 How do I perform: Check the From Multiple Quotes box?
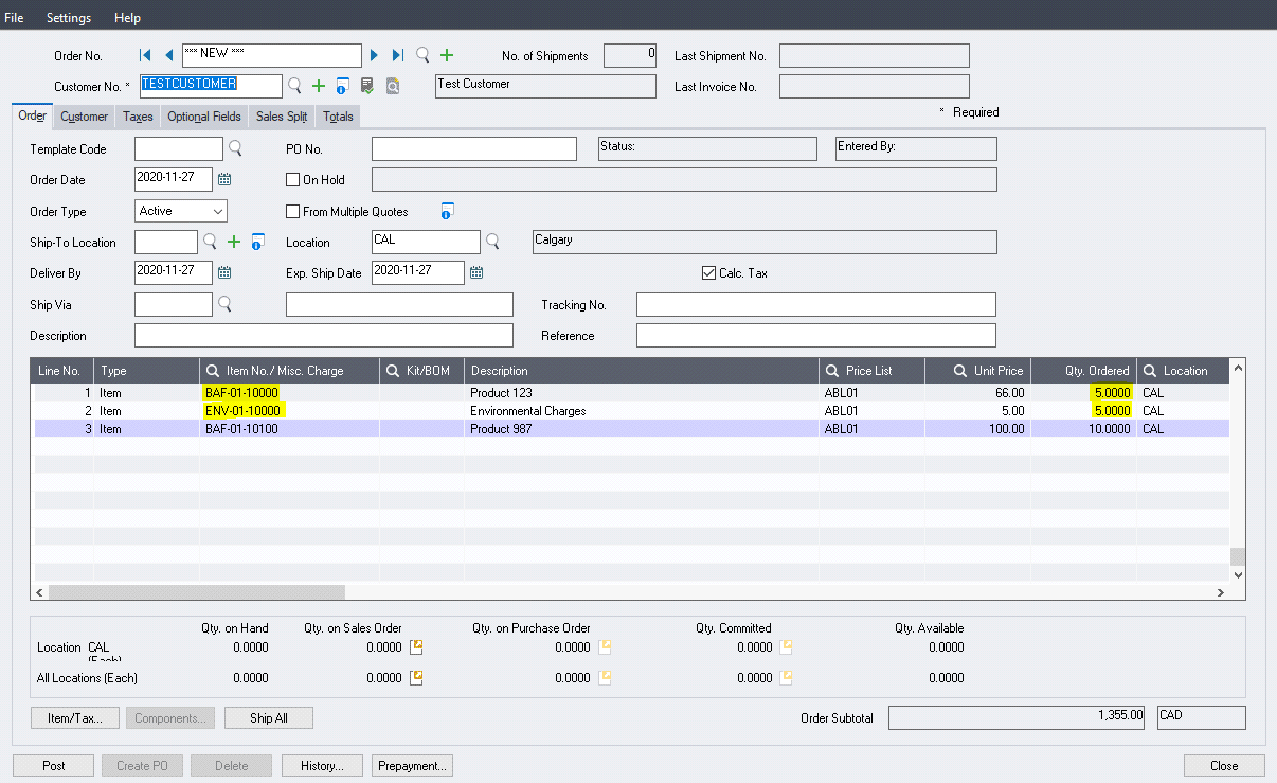pos(293,211)
